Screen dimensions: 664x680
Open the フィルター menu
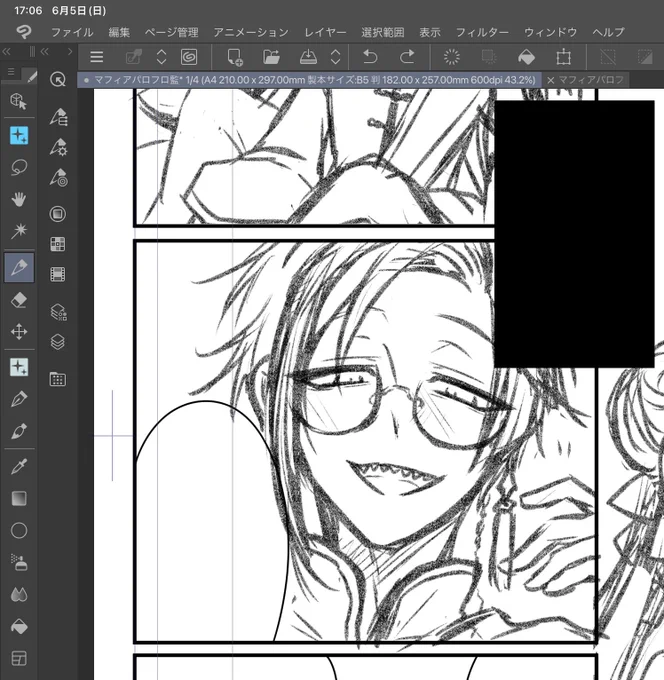(x=482, y=32)
